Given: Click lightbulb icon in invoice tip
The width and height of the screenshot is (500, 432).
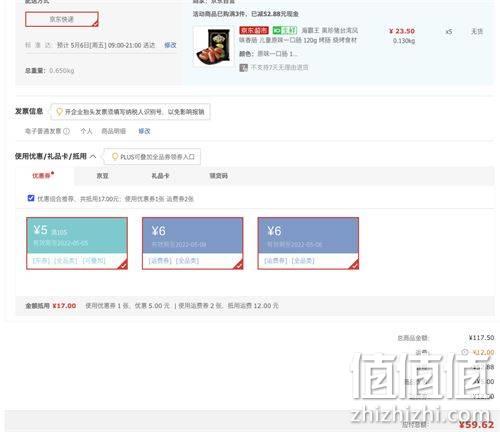Looking at the screenshot, I should 59,112.
